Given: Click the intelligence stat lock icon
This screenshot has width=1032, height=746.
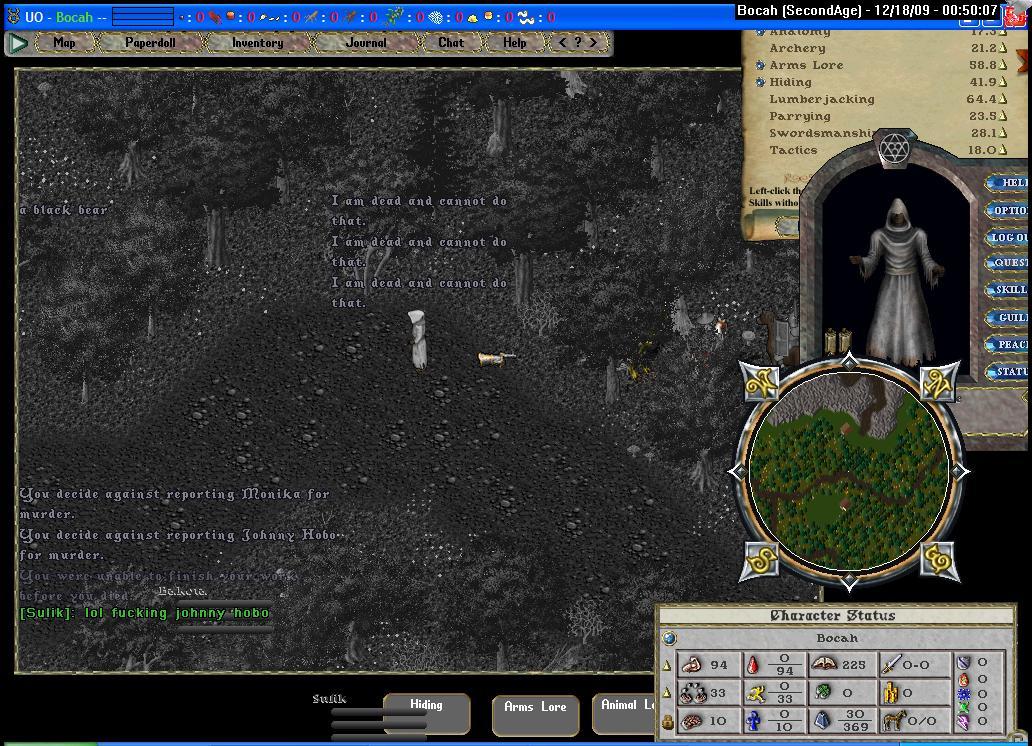Looking at the screenshot, I should pyautogui.click(x=667, y=721).
